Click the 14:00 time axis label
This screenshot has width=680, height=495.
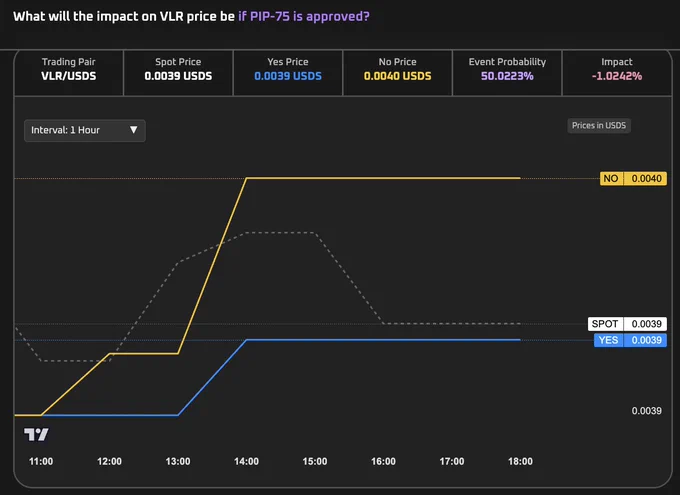pyautogui.click(x=246, y=461)
